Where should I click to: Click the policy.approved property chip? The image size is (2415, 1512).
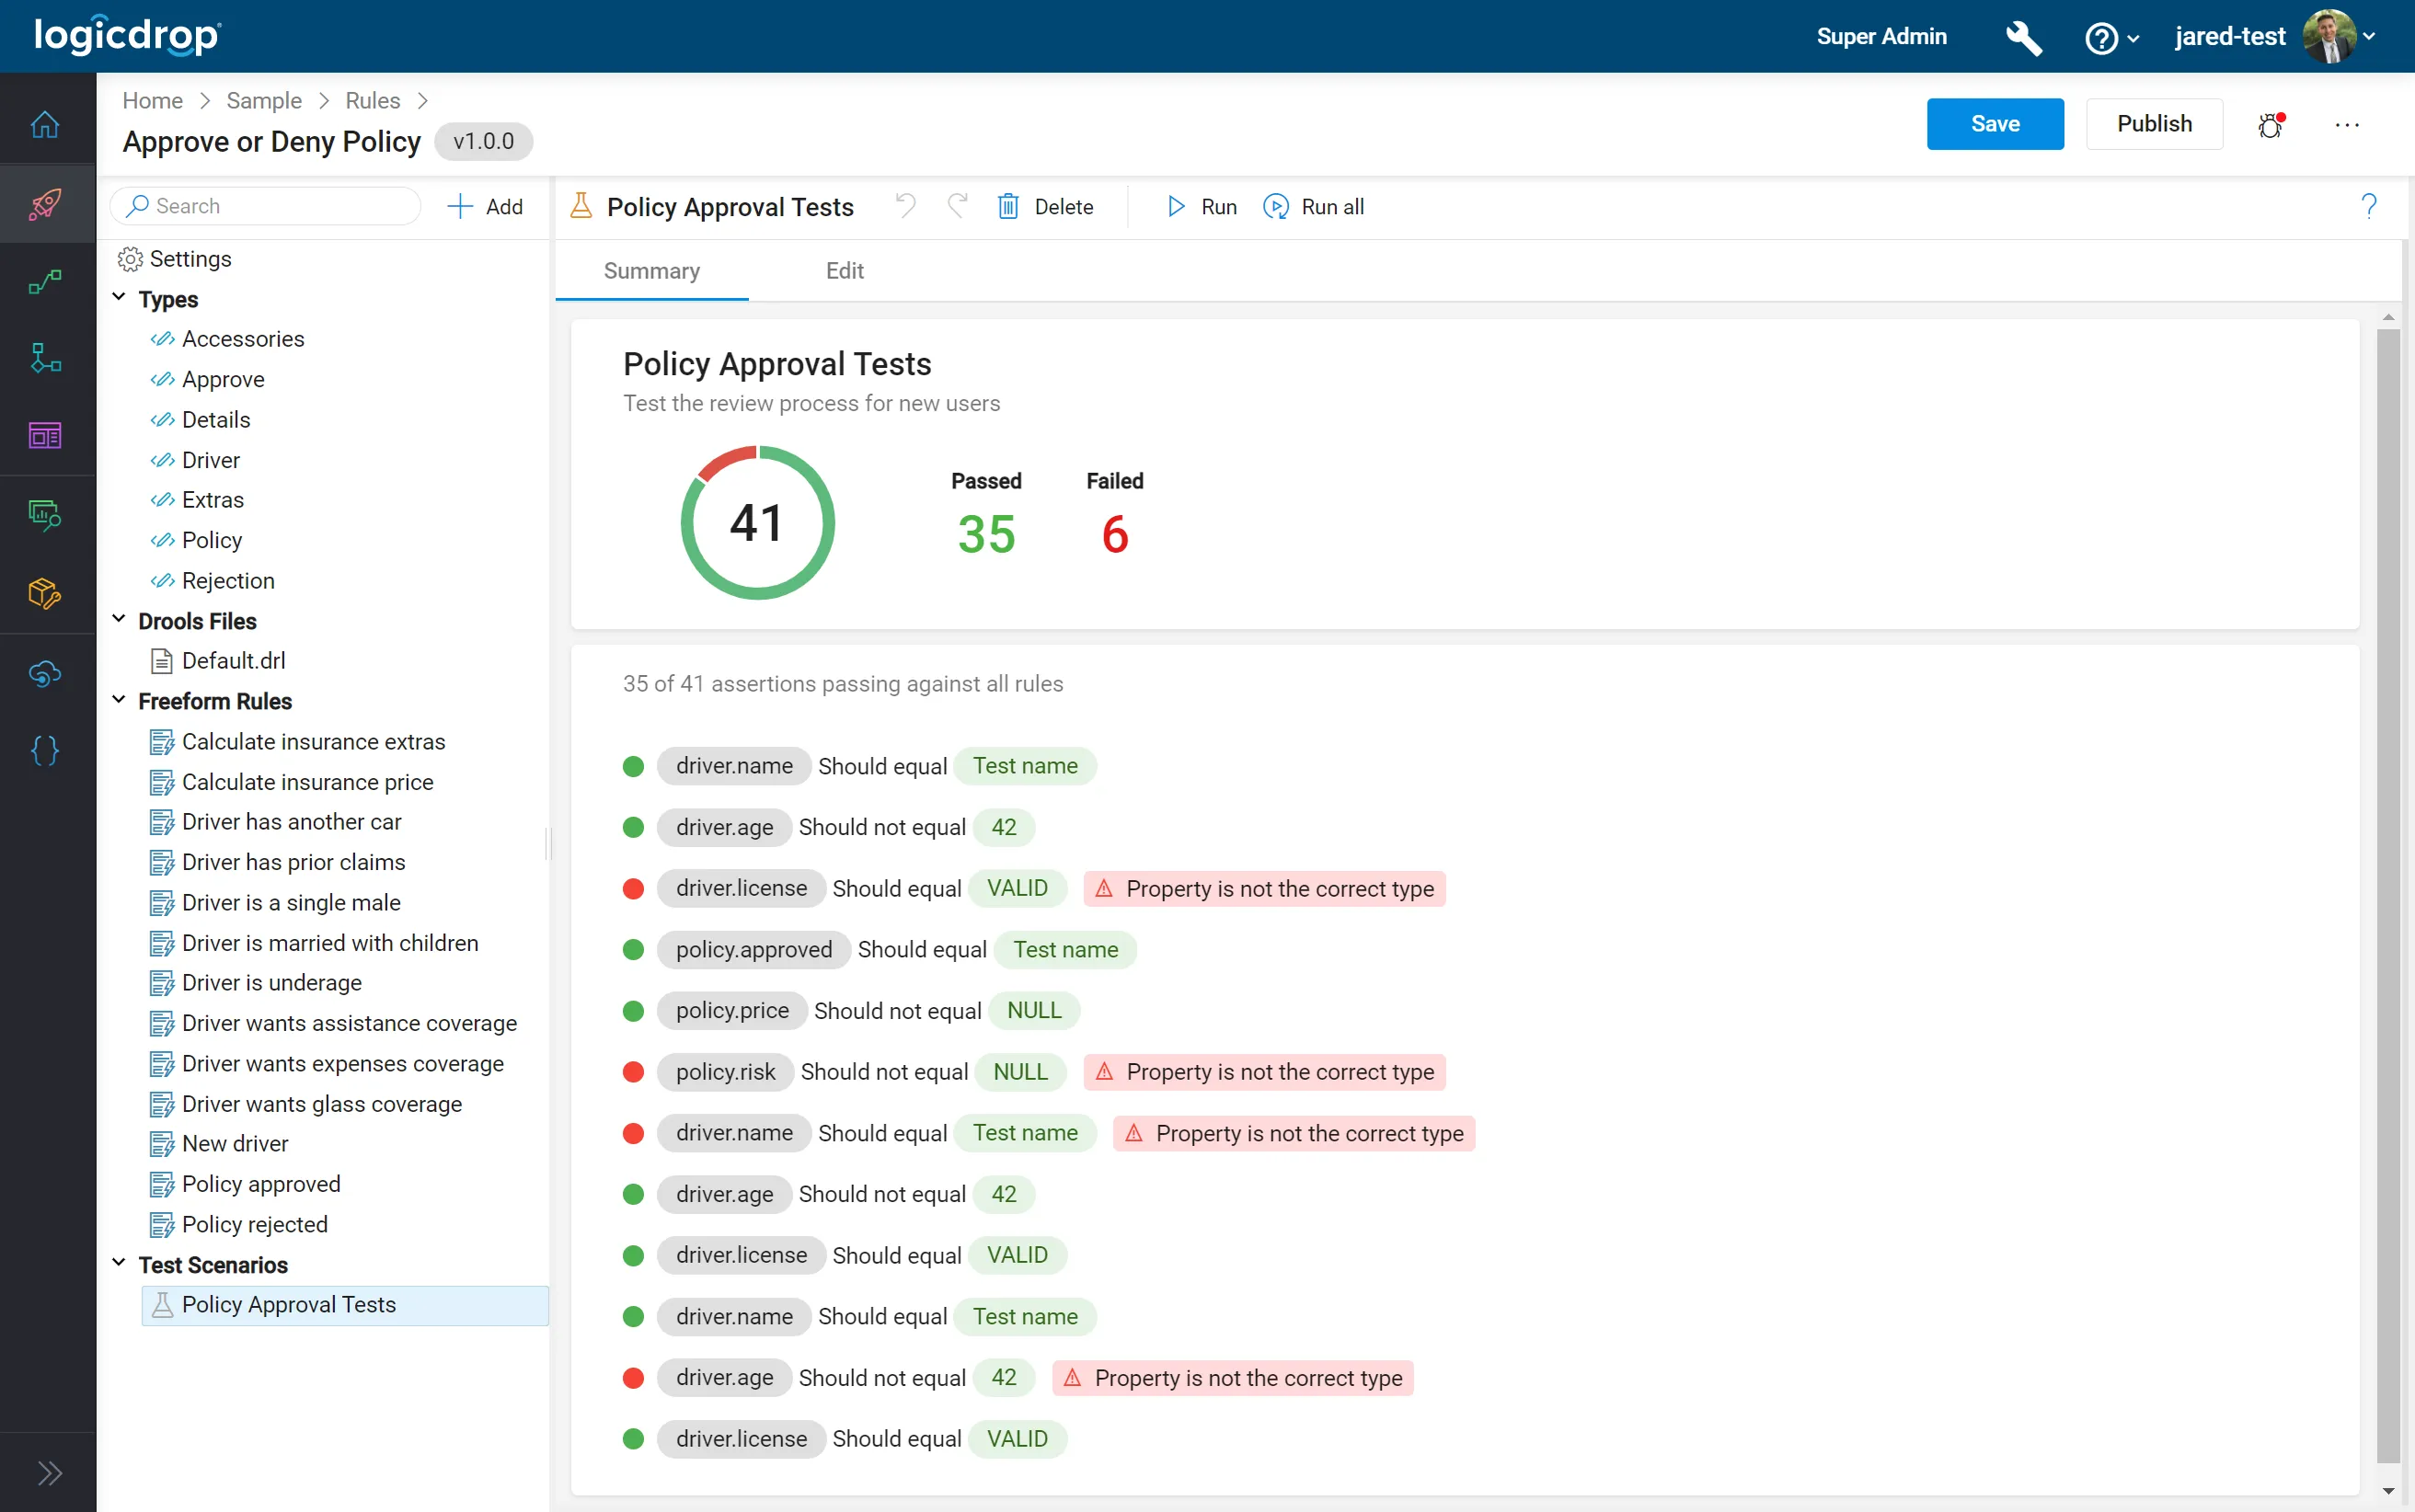point(753,949)
